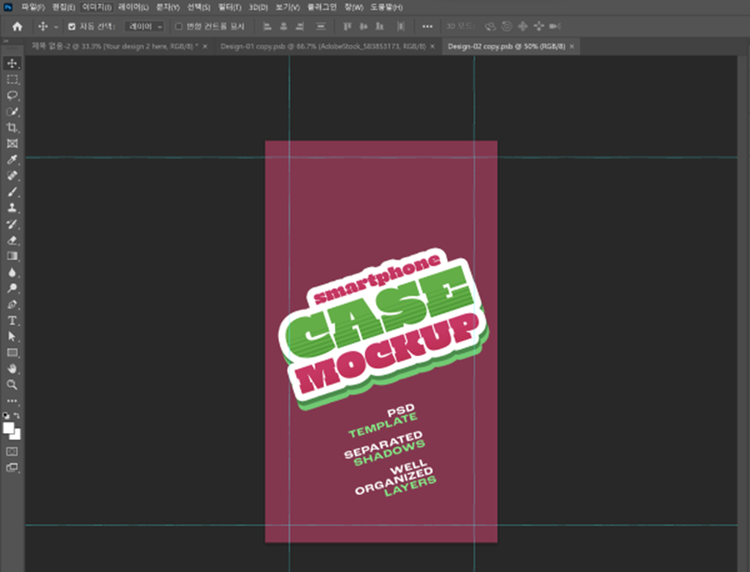The image size is (750, 572).
Task: Open the three-dots more align options
Action: point(428,26)
